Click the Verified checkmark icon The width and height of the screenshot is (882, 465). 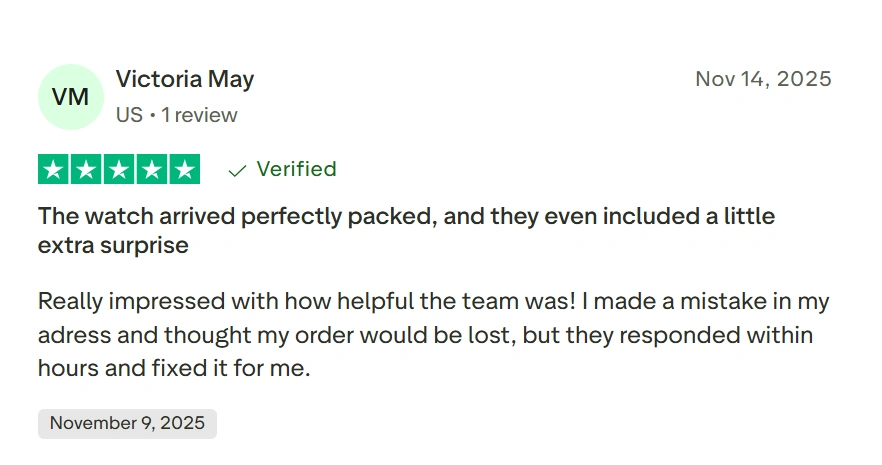[237, 170]
